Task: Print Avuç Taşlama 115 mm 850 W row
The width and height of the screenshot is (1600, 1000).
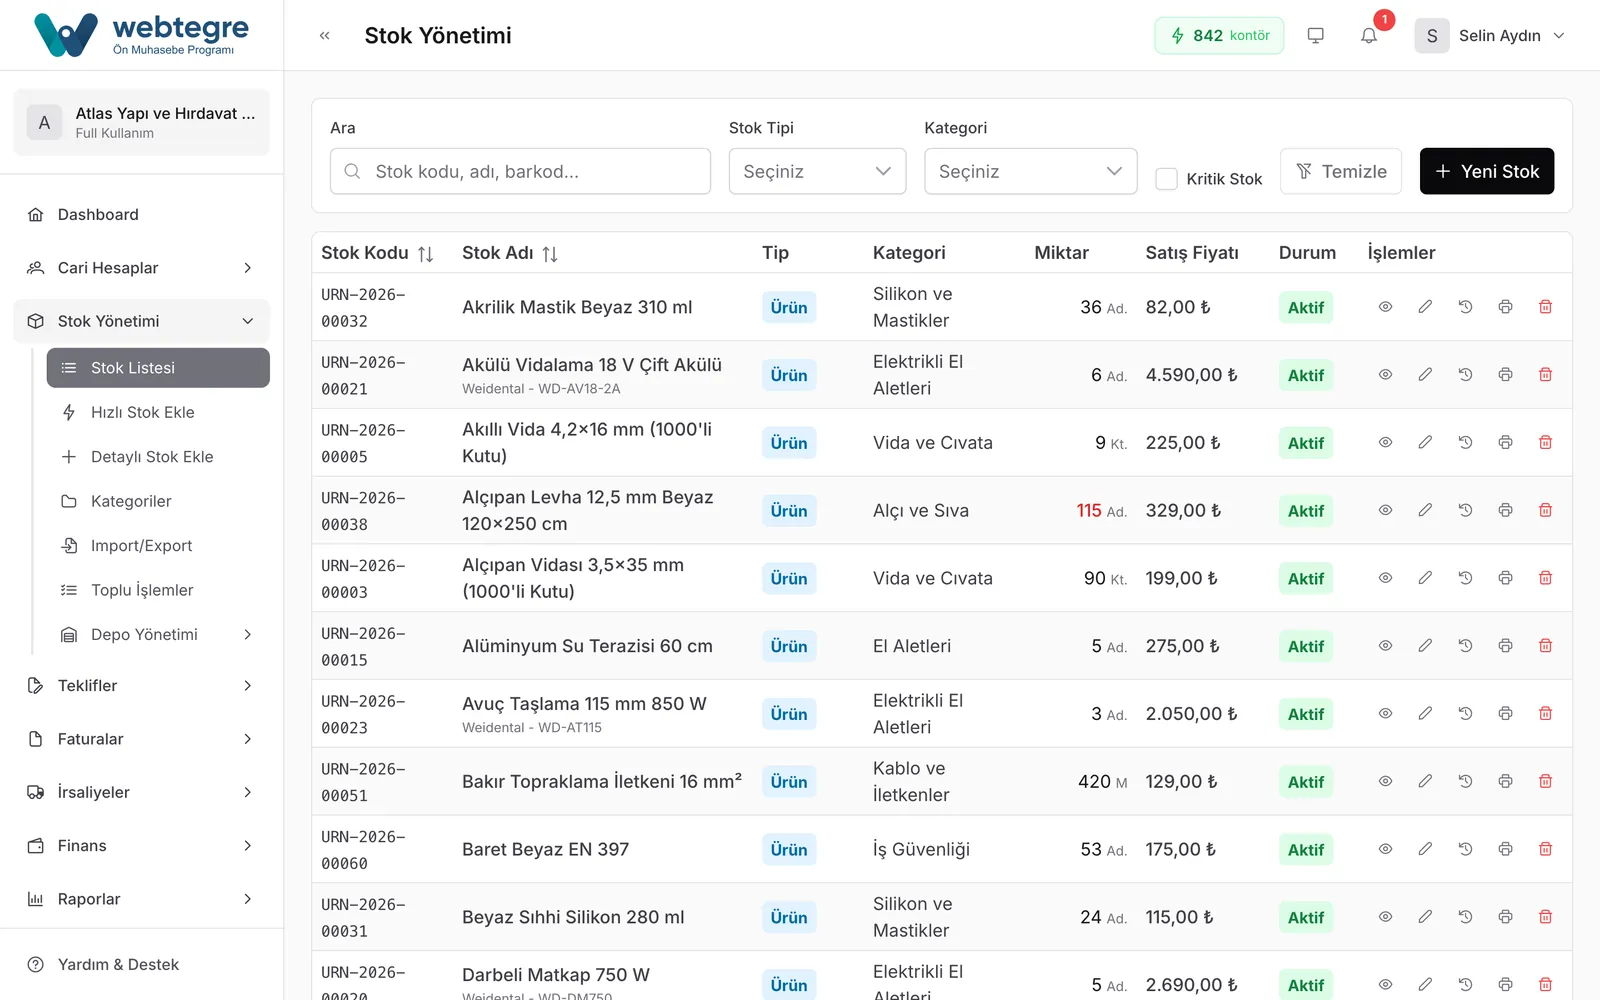Action: coord(1505,714)
